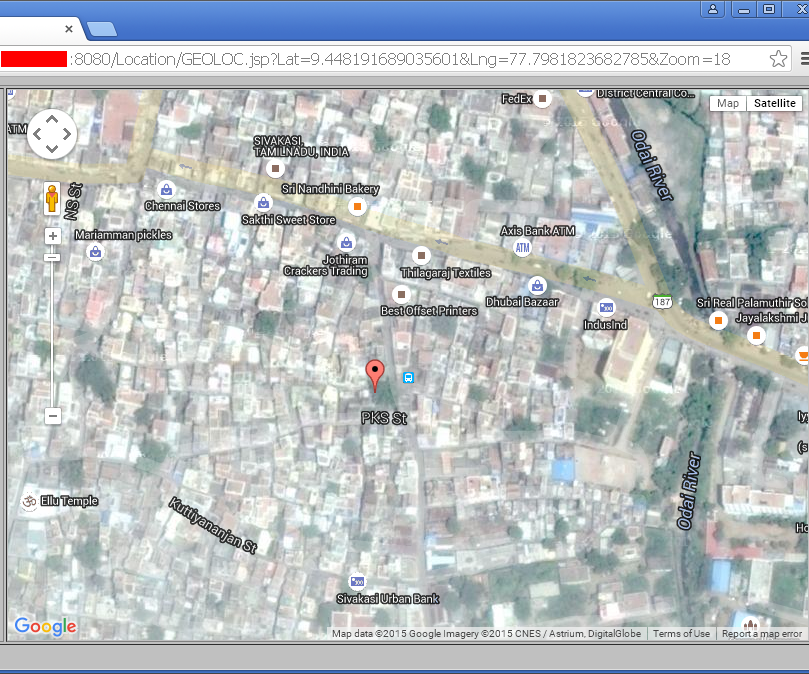Toggle Map view mode
Screen dimensions: 809x674
pos(727,103)
